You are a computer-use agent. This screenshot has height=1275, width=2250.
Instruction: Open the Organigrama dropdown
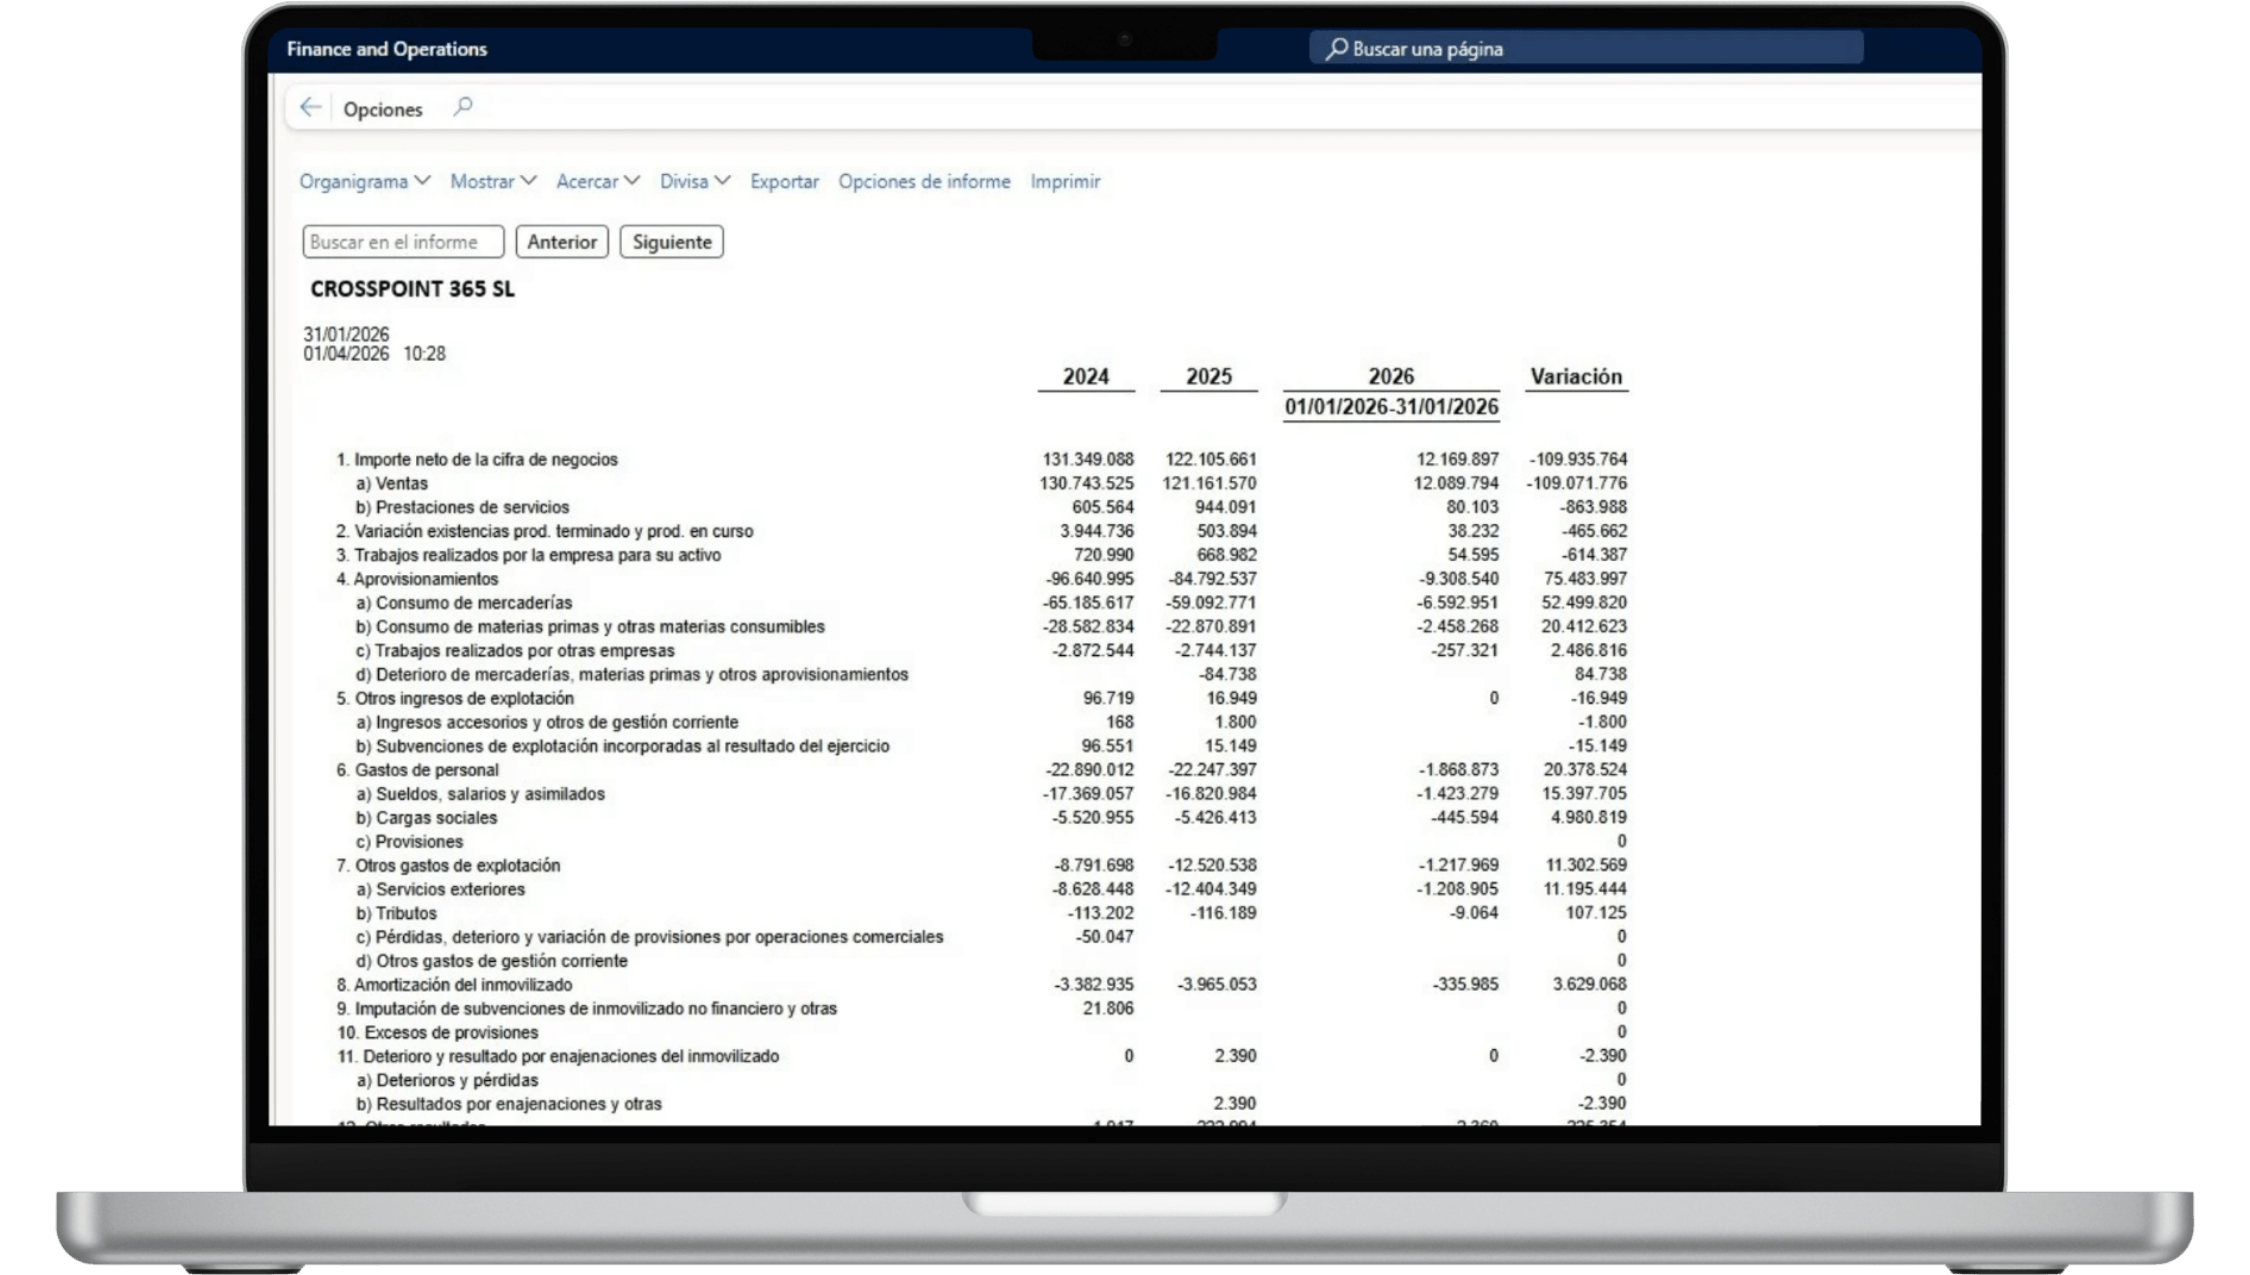click(364, 181)
